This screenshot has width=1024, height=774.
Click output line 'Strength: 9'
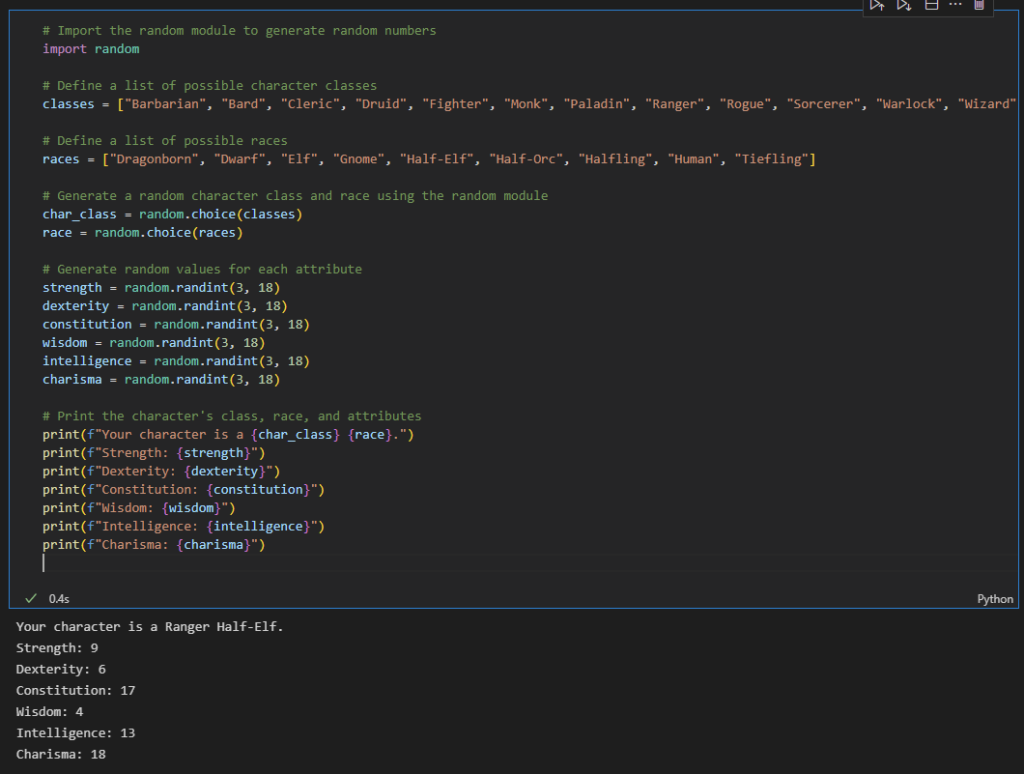tap(57, 648)
